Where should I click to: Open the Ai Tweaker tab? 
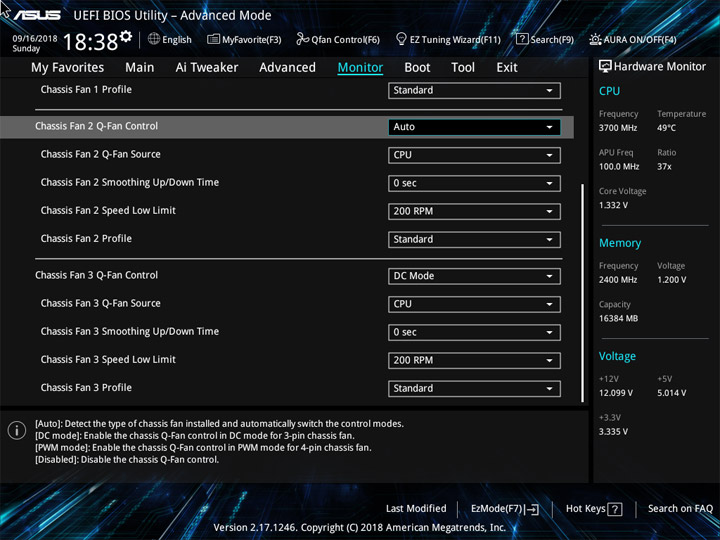point(207,68)
